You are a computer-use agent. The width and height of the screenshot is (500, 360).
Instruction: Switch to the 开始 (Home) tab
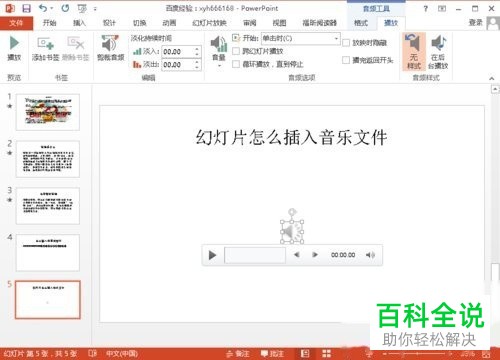(50, 23)
